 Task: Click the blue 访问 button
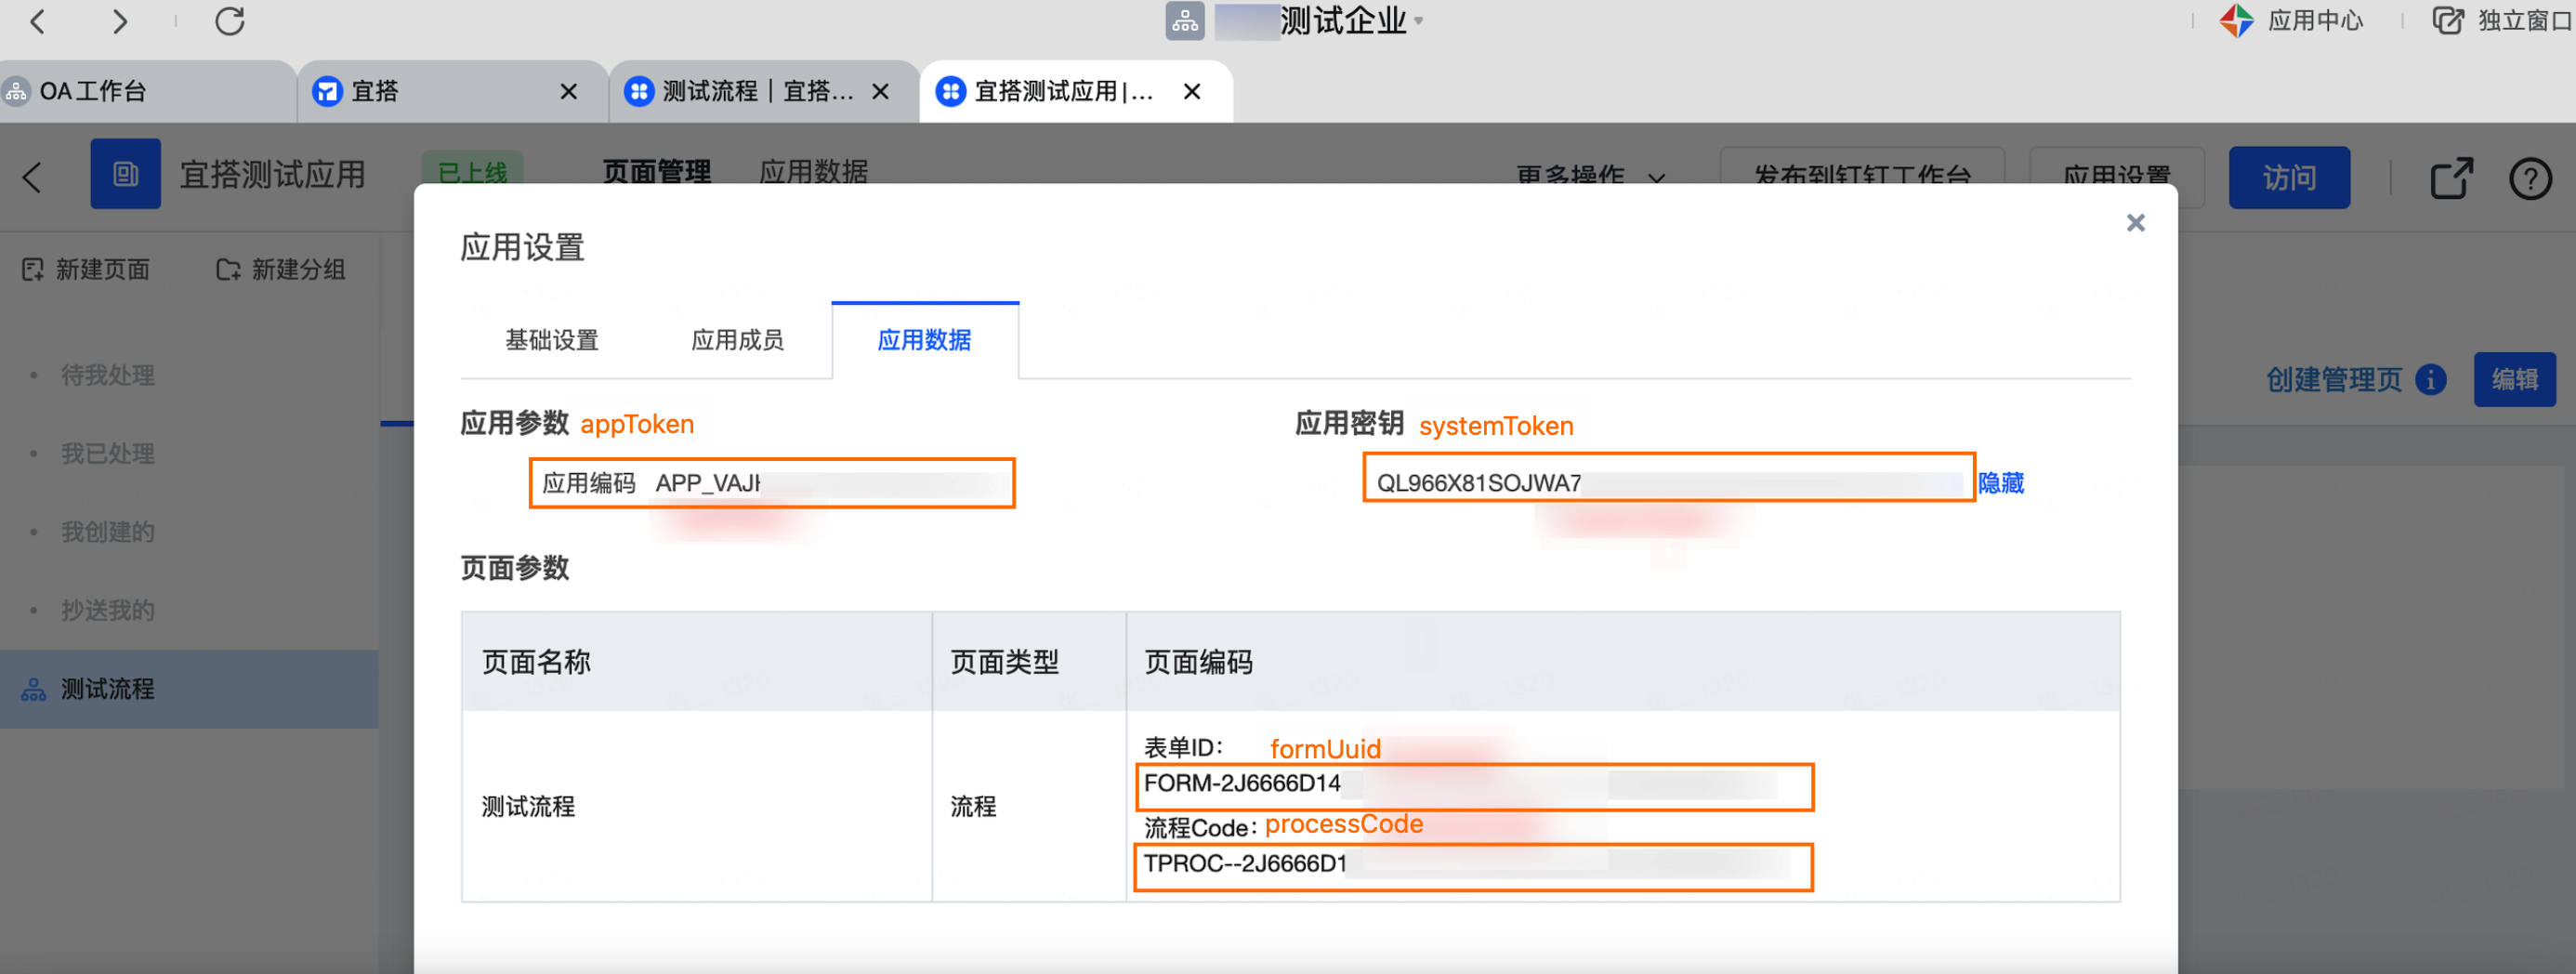pyautogui.click(x=2288, y=178)
